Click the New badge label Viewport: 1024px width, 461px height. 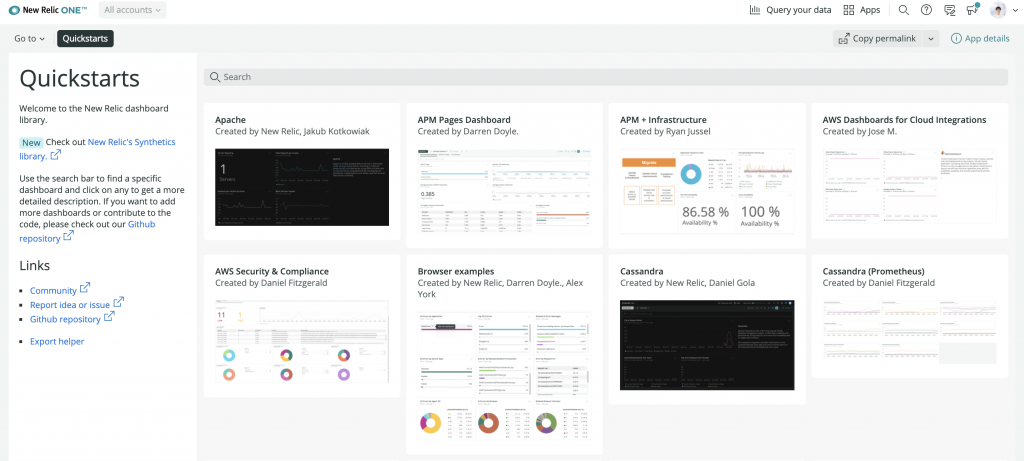(x=31, y=142)
